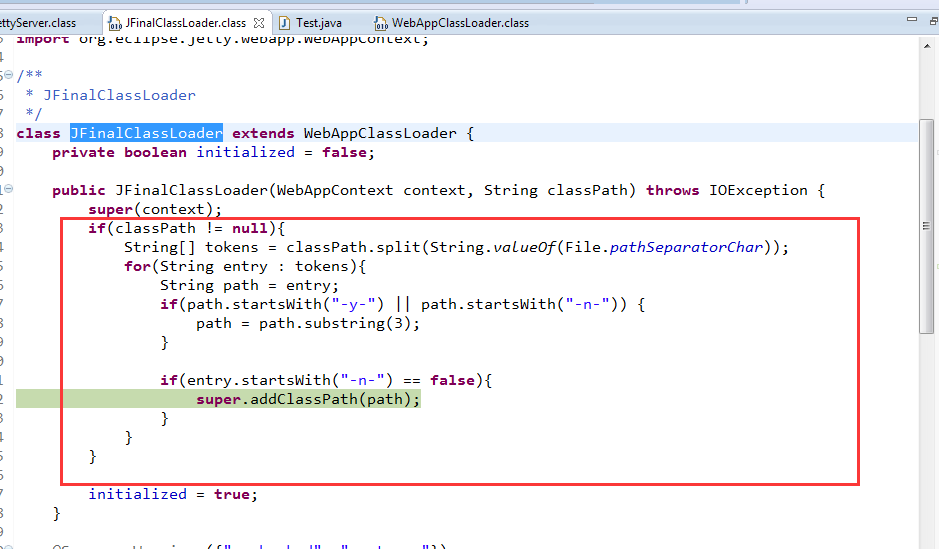Collapse the JFinalClassLoader constructor body

coord(8,189)
